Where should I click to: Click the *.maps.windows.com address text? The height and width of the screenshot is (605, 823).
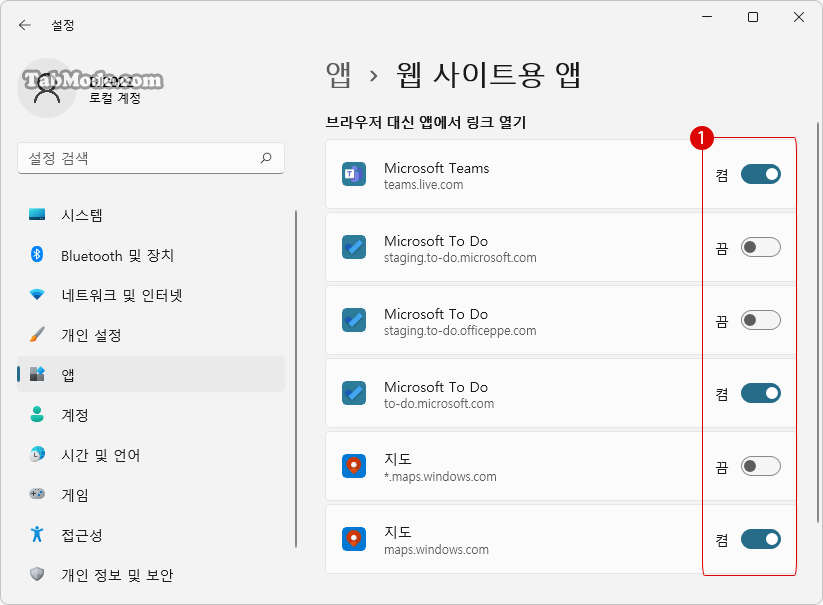point(440,476)
